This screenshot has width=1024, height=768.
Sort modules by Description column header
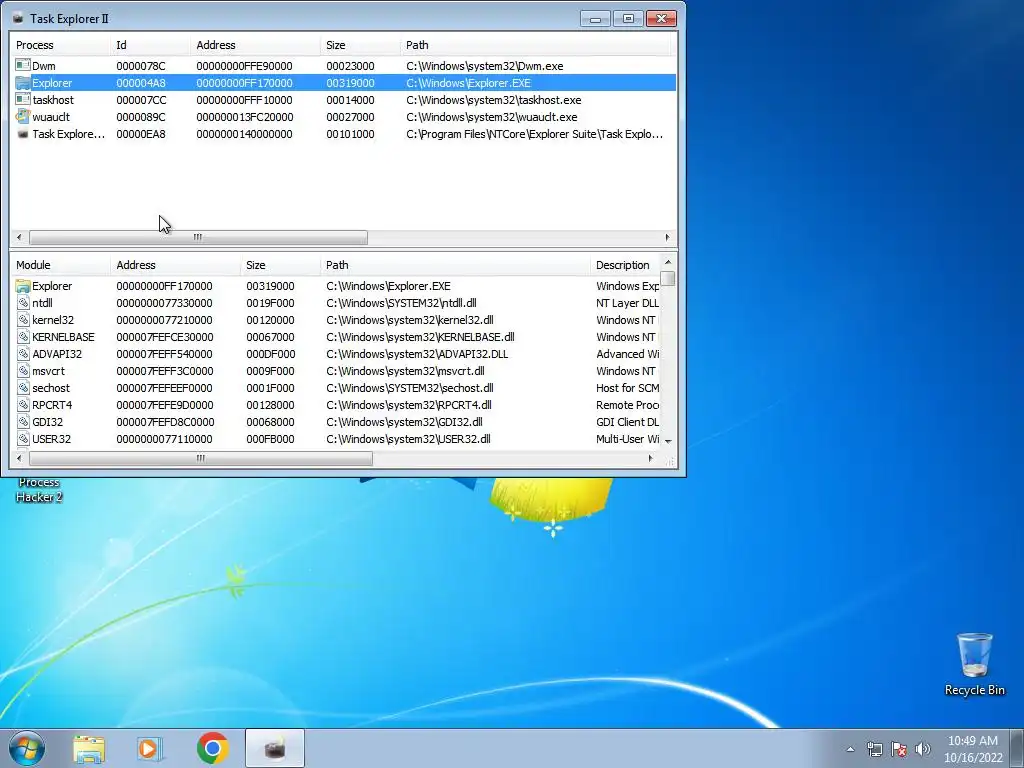tap(626, 265)
